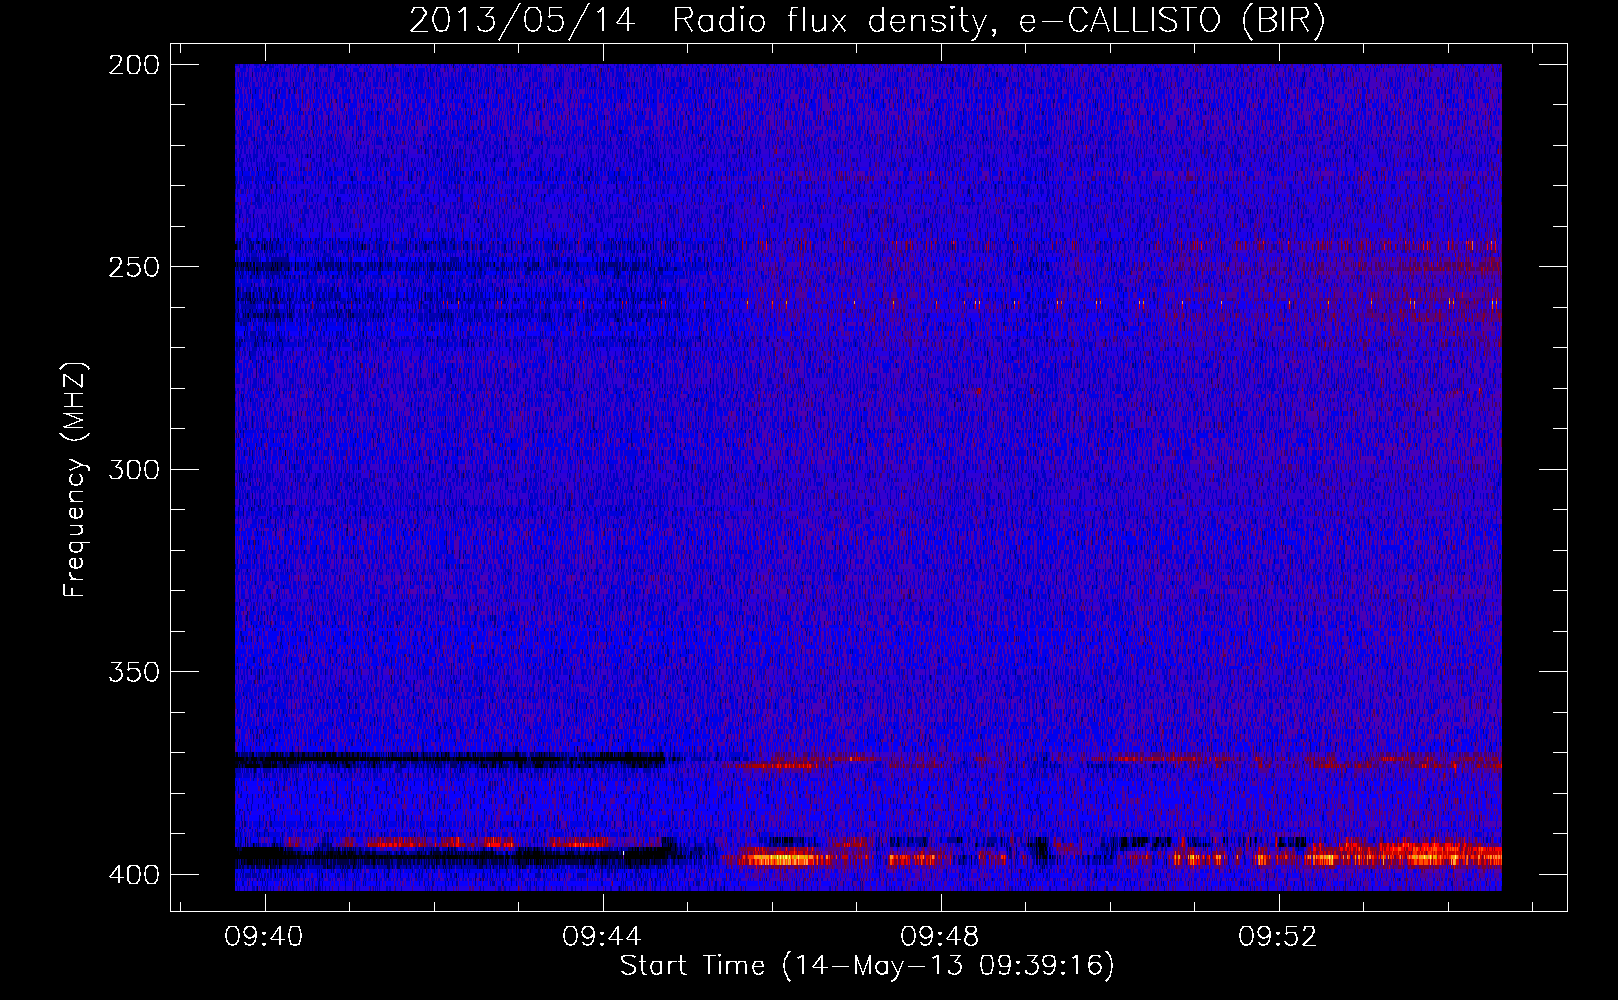
Task: Click the 09:48 time tick label
Action: coord(940,937)
